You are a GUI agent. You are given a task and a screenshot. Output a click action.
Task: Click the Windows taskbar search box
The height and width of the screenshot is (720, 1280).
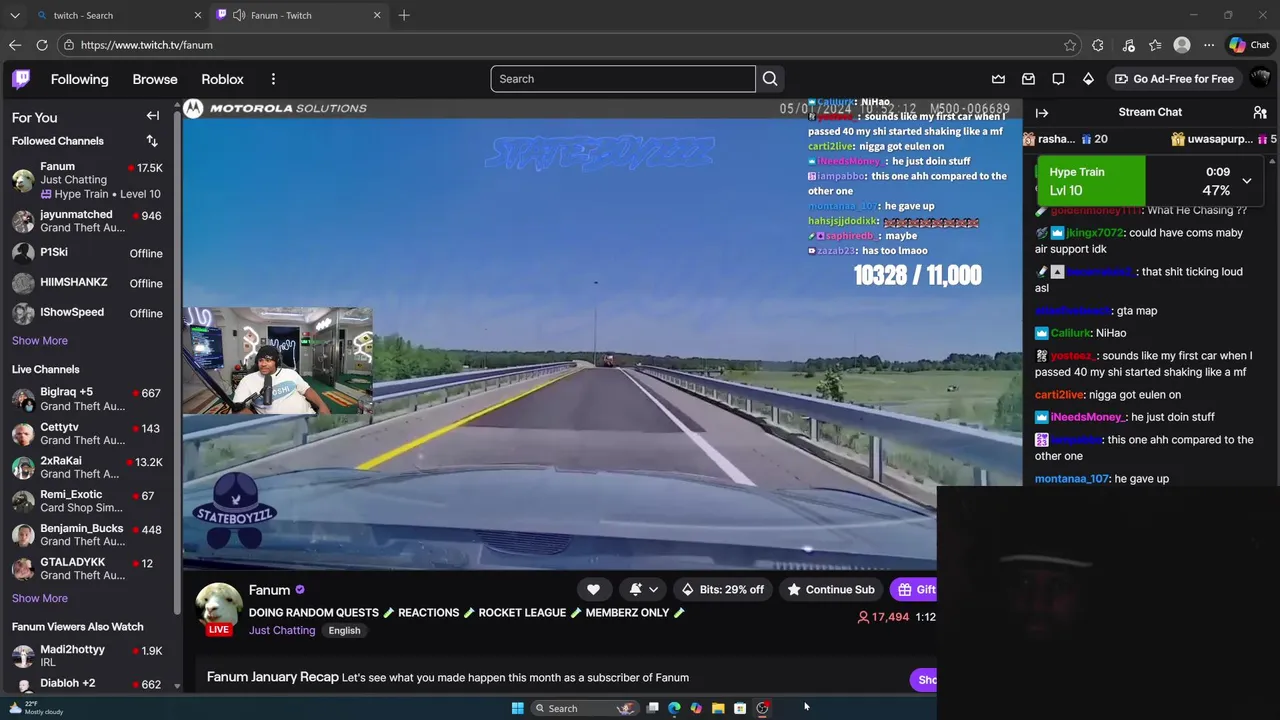click(x=583, y=708)
